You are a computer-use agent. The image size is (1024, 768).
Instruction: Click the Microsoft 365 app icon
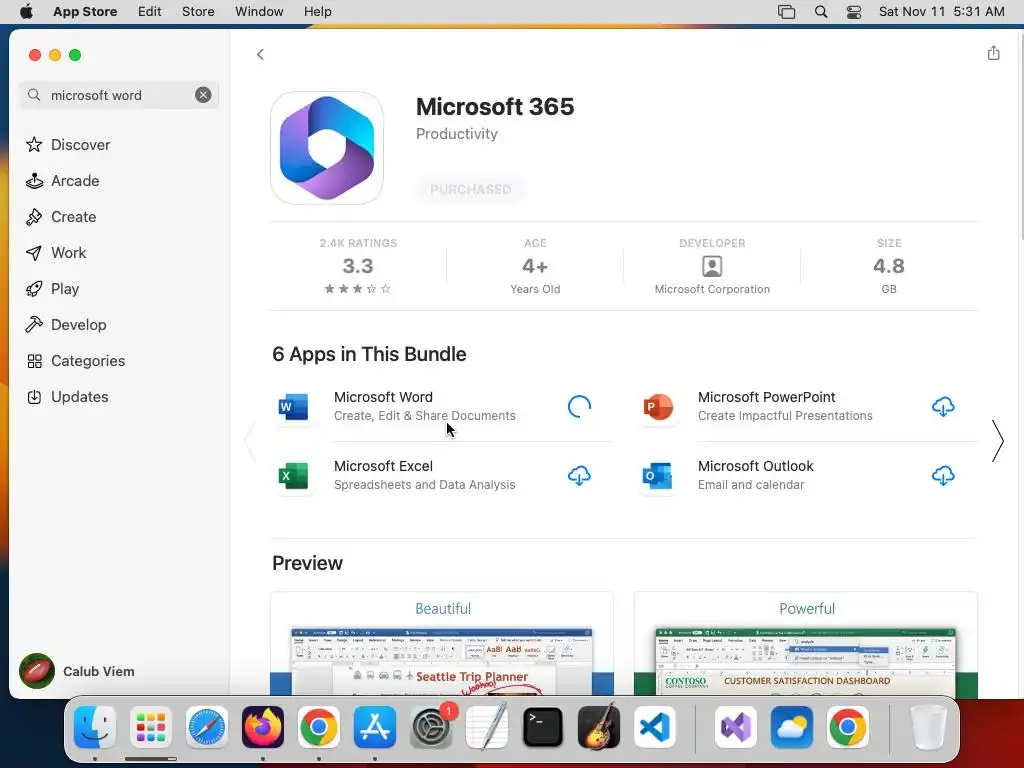[327, 148]
